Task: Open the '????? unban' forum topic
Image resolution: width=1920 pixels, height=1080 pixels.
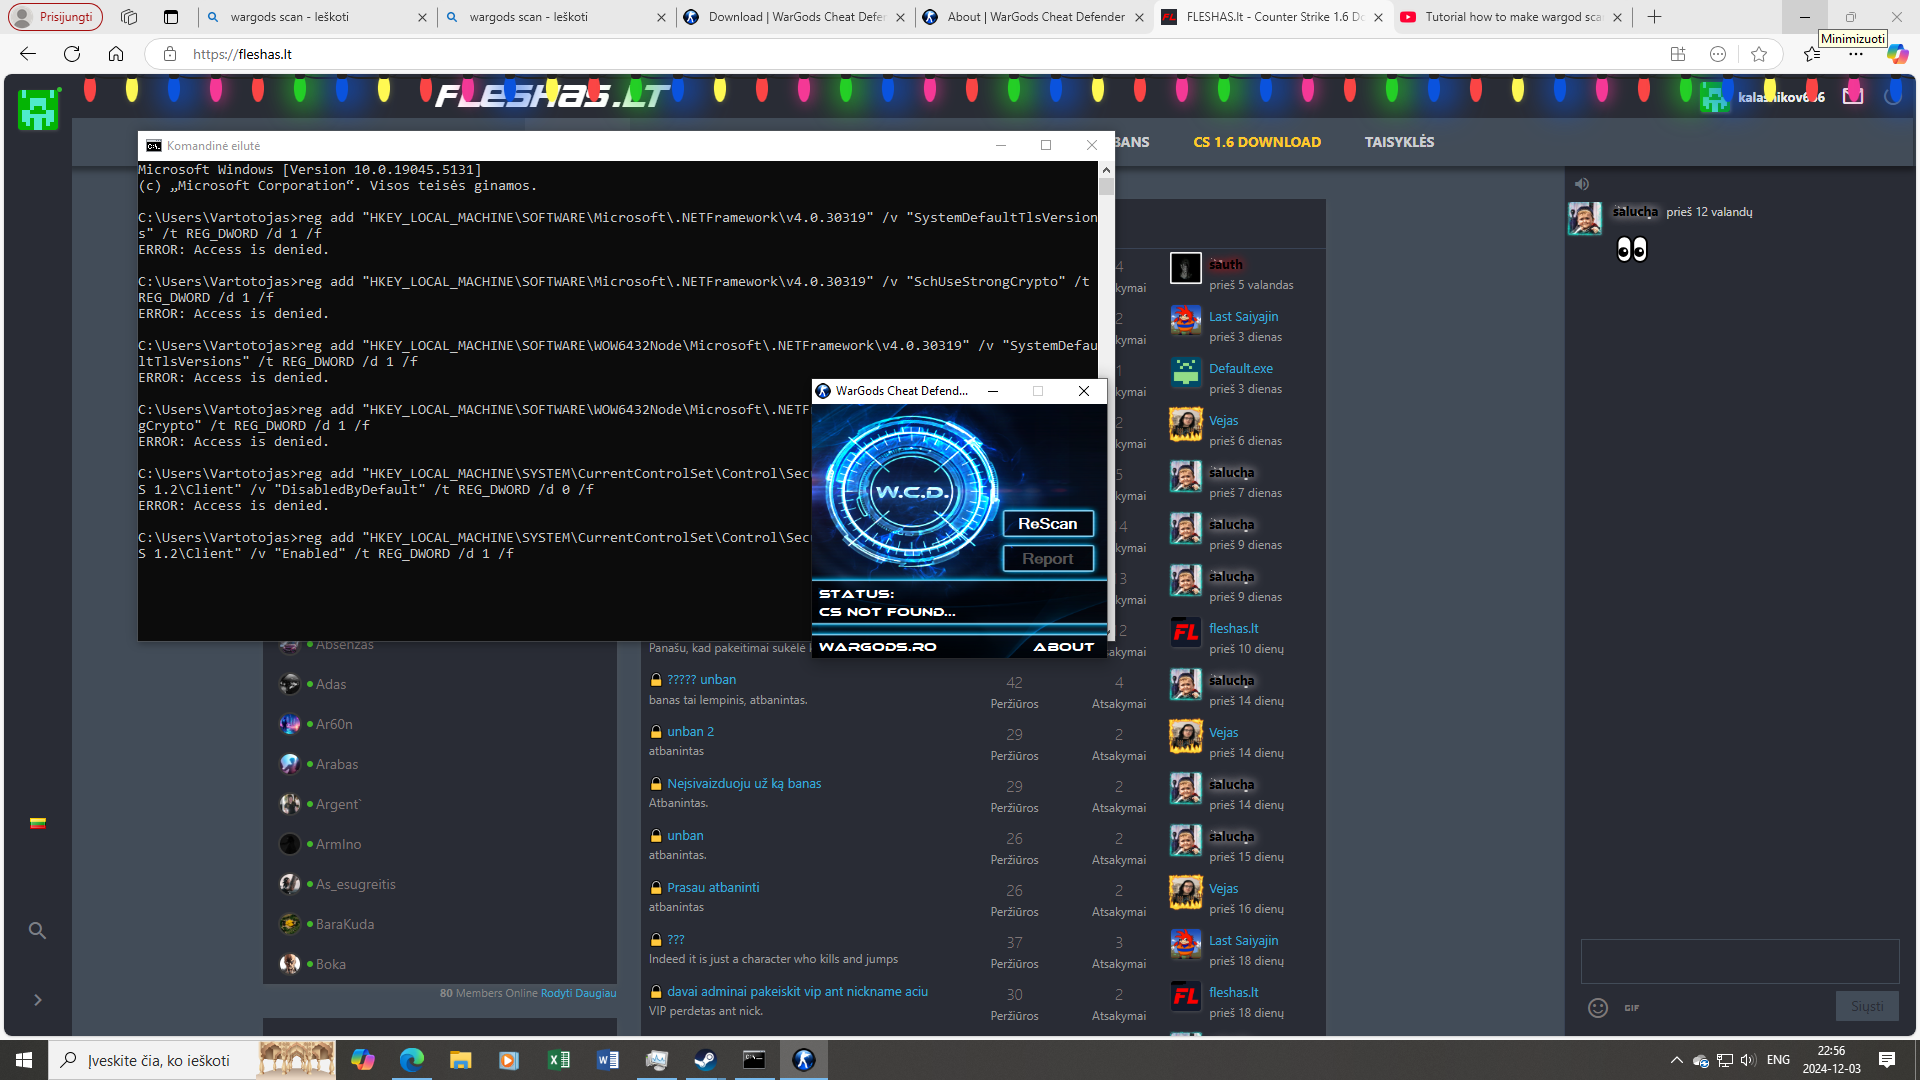Action: point(701,679)
